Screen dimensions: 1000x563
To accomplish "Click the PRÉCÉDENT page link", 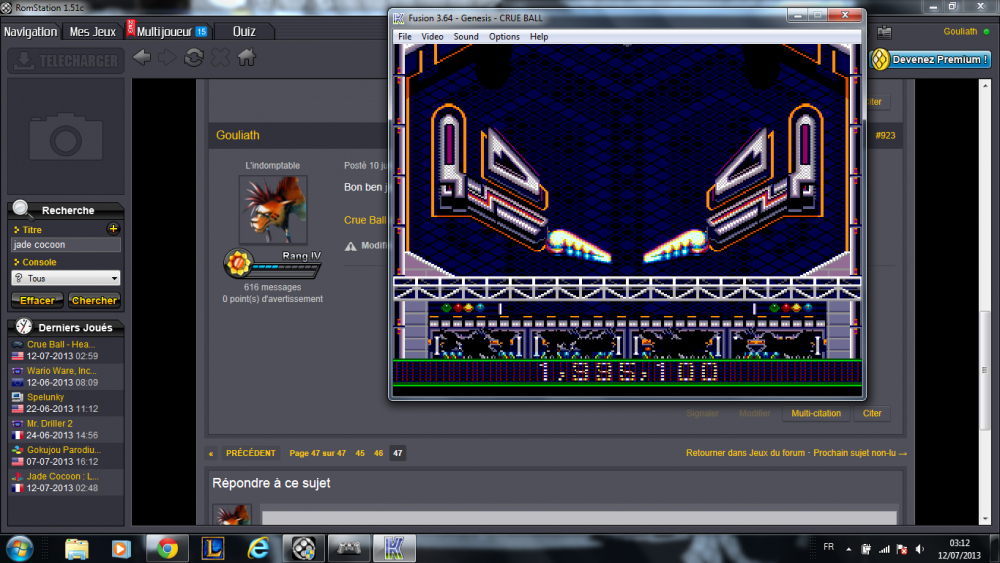I will coord(251,453).
